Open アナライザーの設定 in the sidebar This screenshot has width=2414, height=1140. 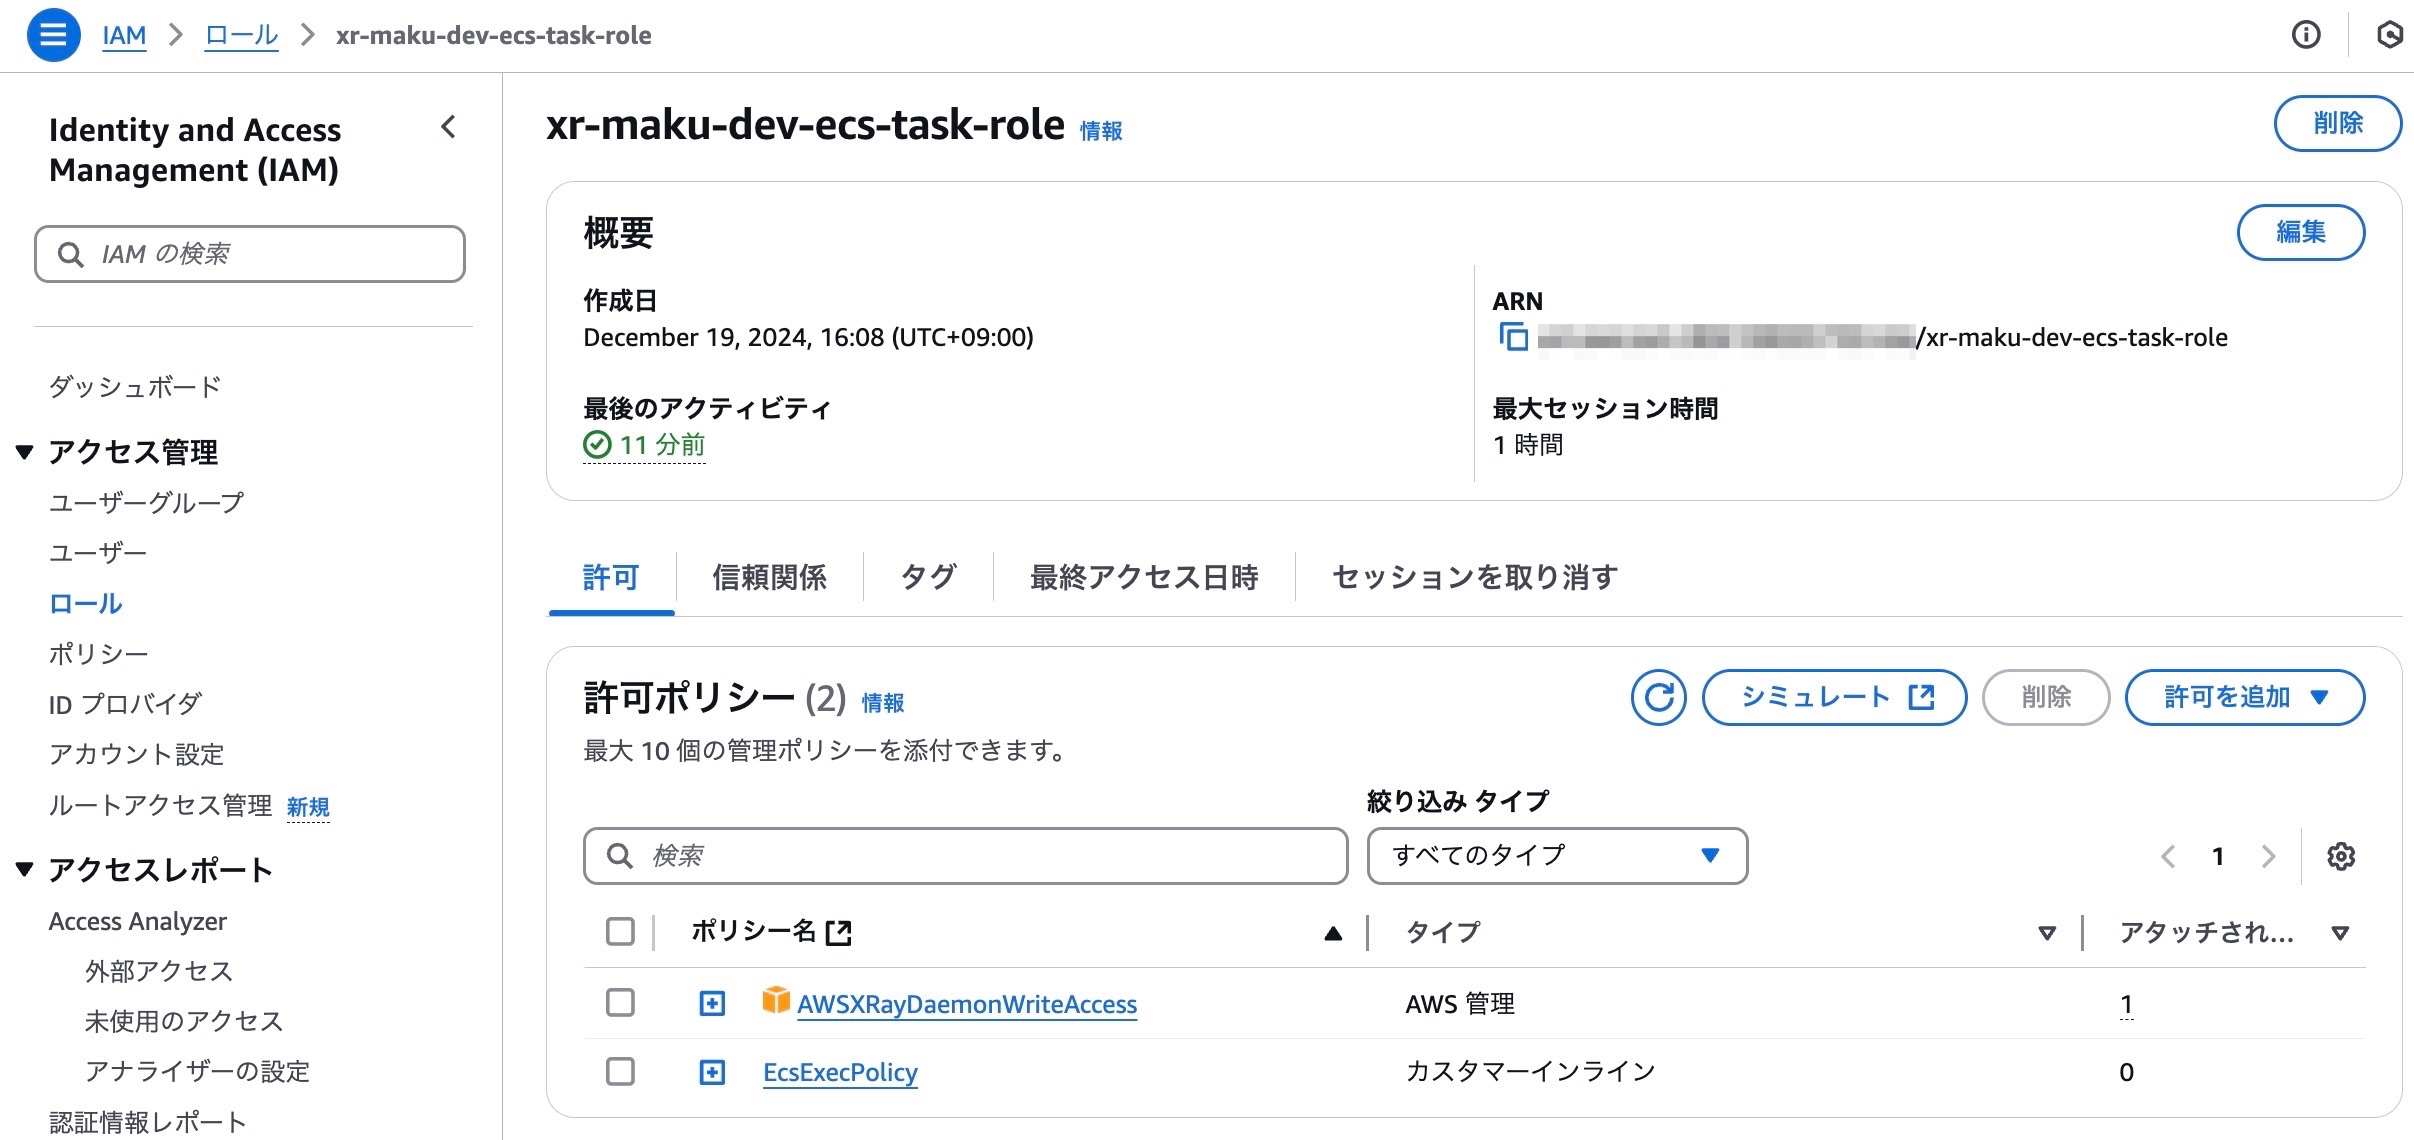point(197,1071)
